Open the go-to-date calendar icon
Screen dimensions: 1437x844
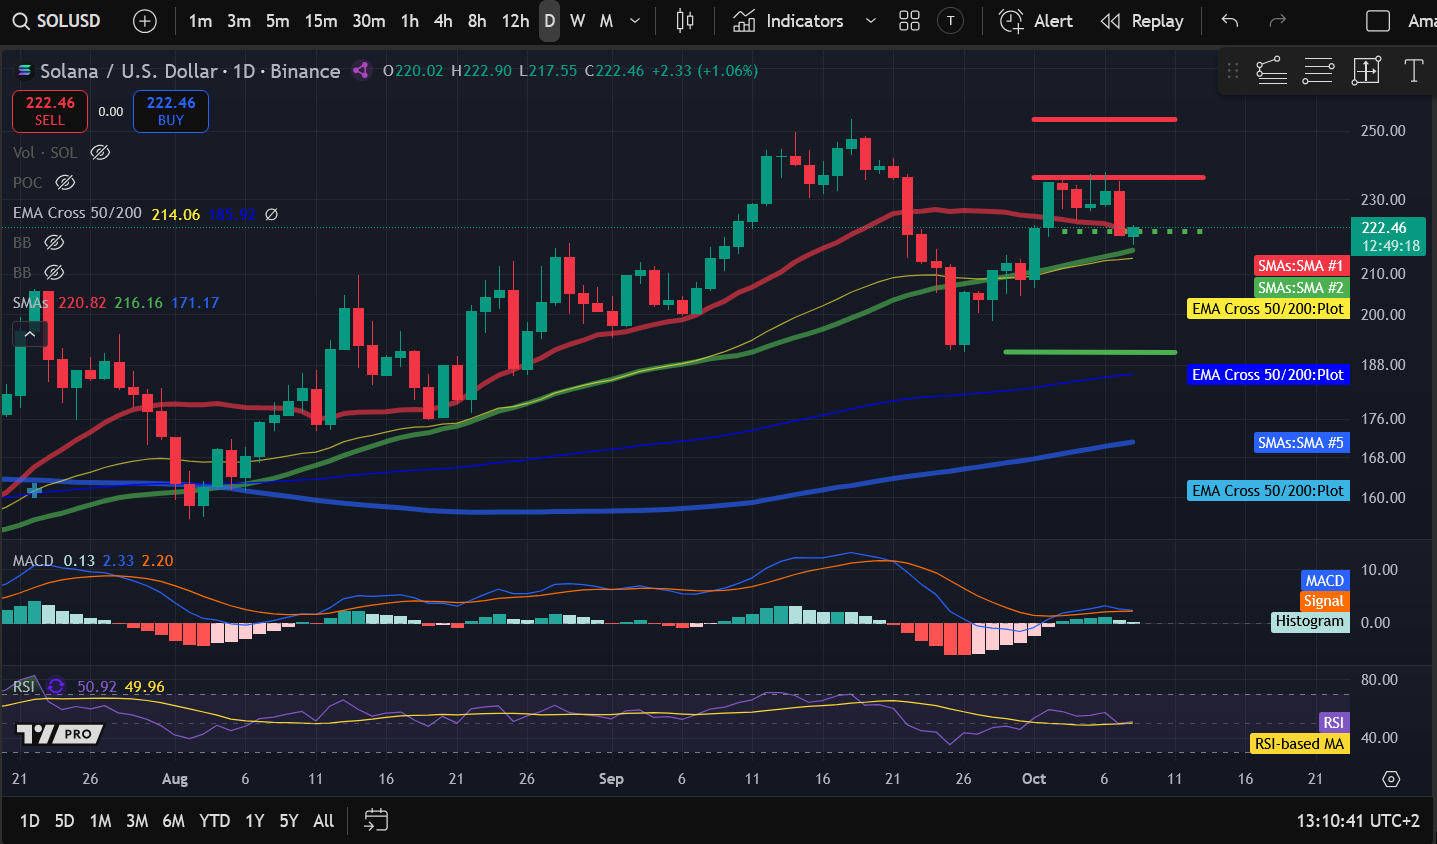[x=376, y=820]
